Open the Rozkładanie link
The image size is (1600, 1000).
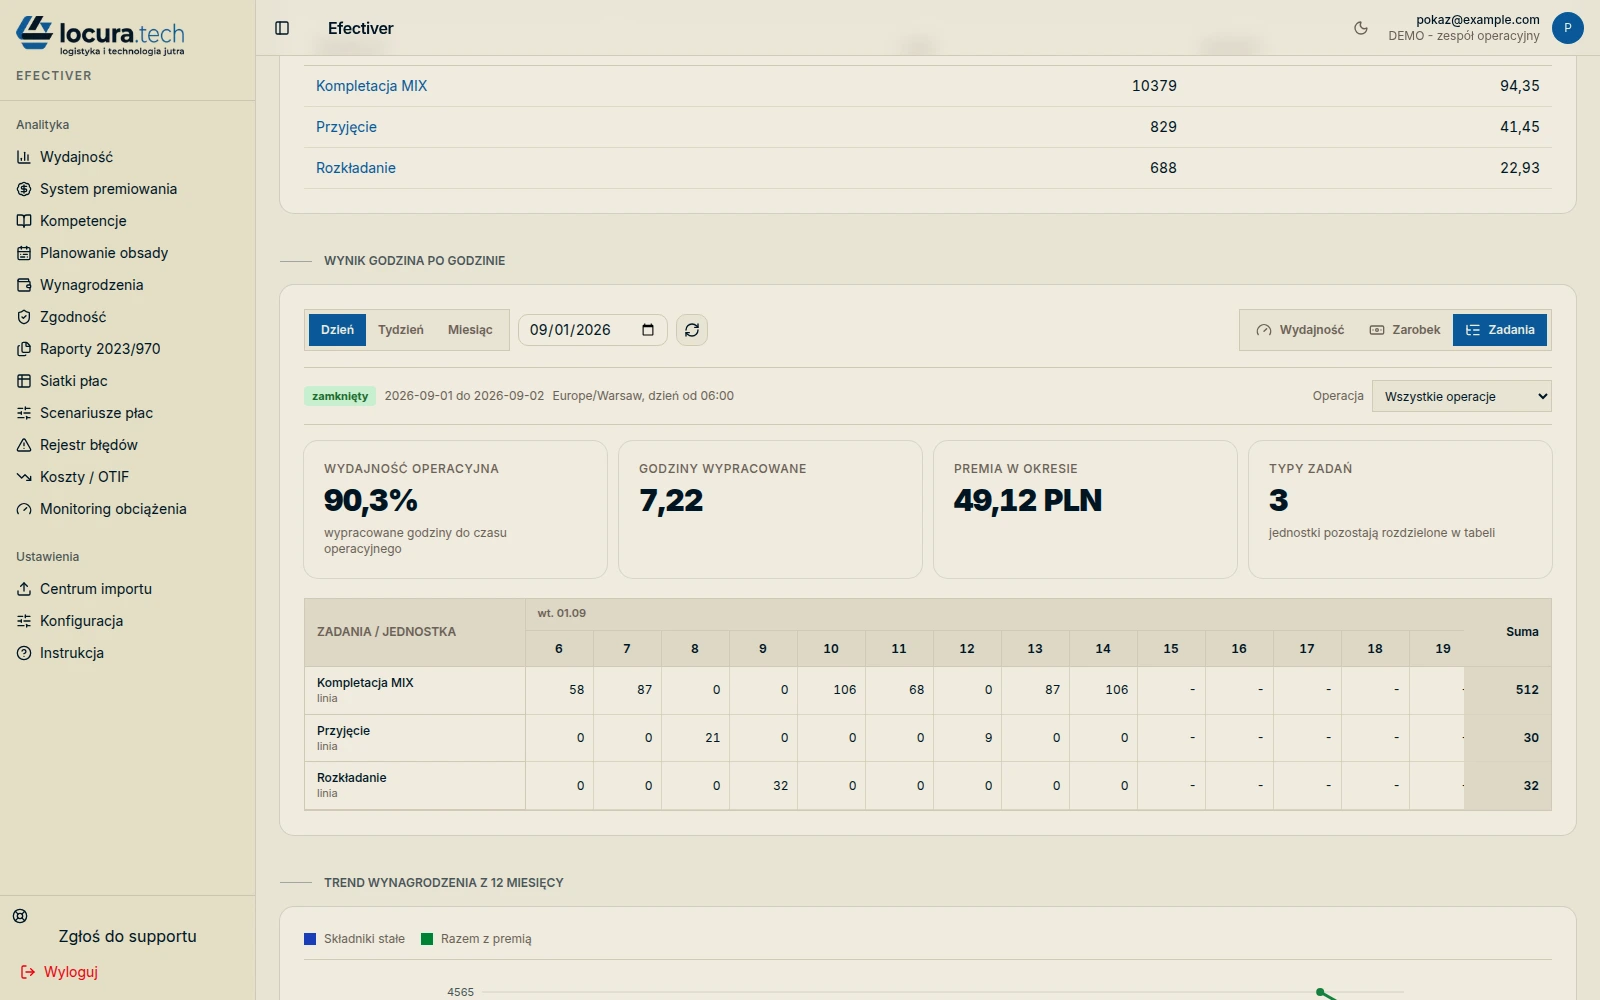tap(356, 168)
